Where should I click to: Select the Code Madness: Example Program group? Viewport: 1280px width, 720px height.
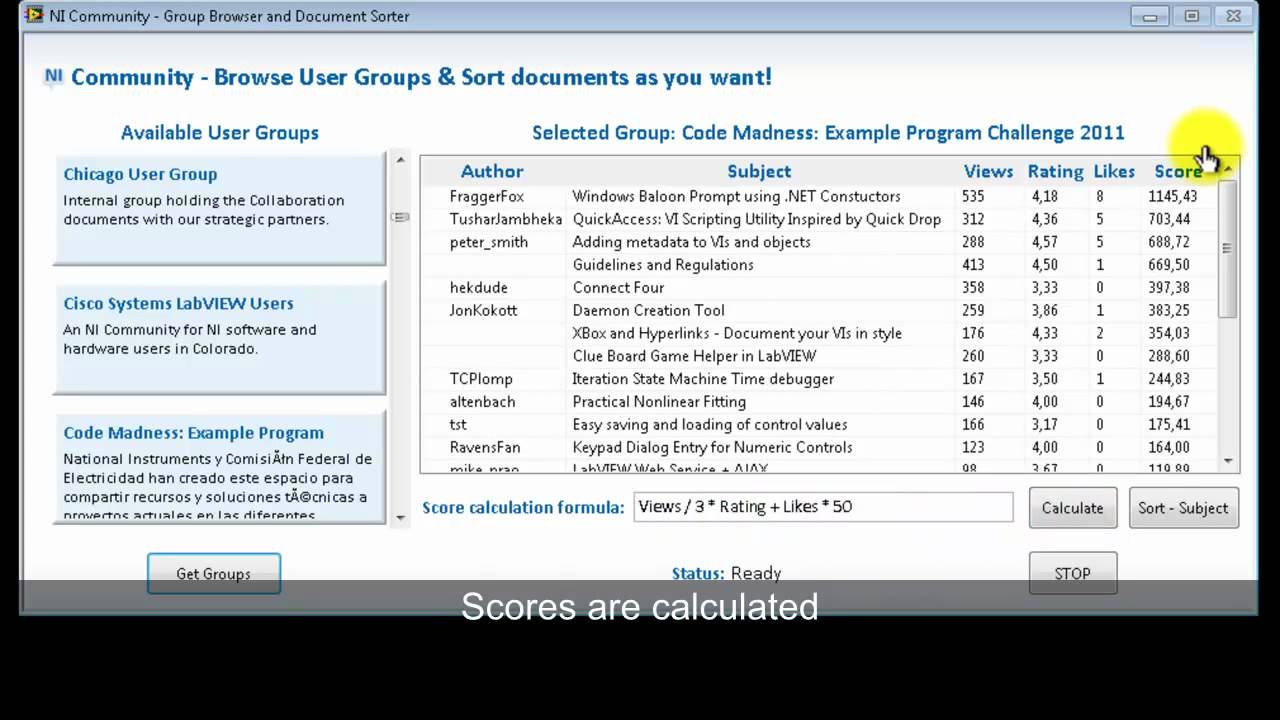(220, 467)
